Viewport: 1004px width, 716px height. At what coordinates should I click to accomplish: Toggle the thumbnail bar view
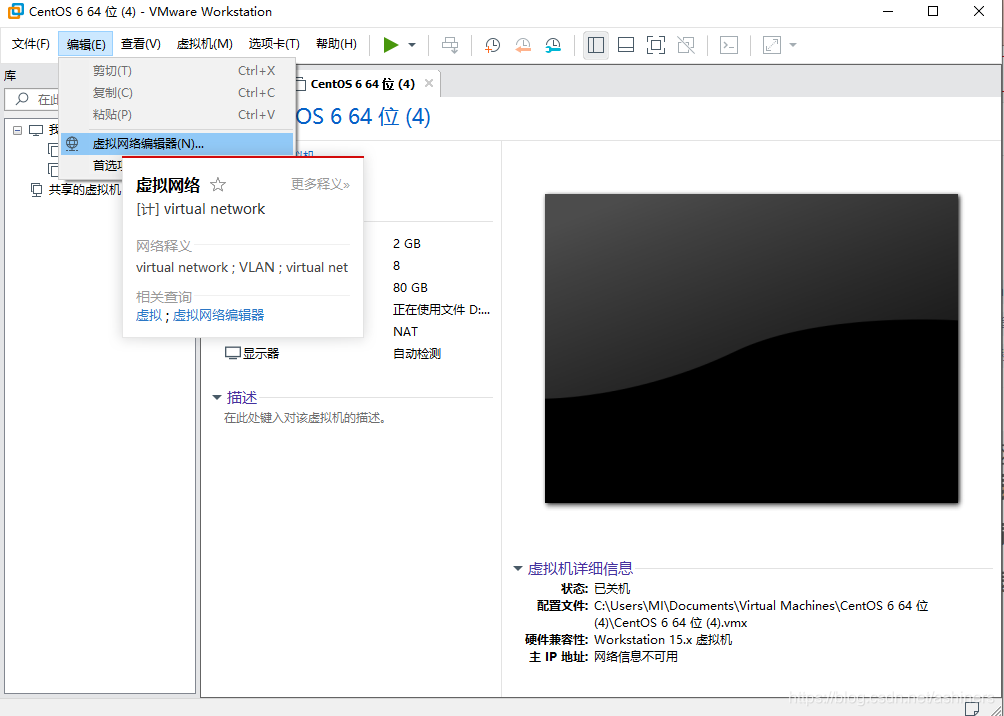[626, 45]
